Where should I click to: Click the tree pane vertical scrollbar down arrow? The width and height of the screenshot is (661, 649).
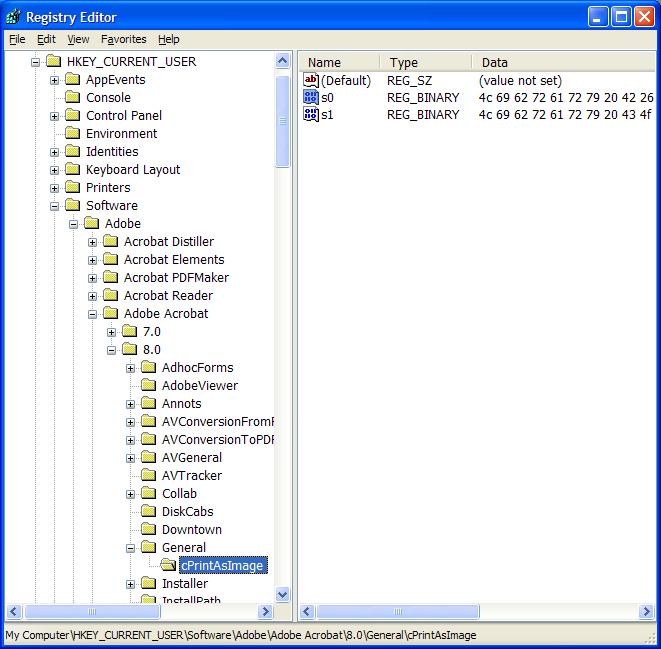pyautogui.click(x=282, y=594)
